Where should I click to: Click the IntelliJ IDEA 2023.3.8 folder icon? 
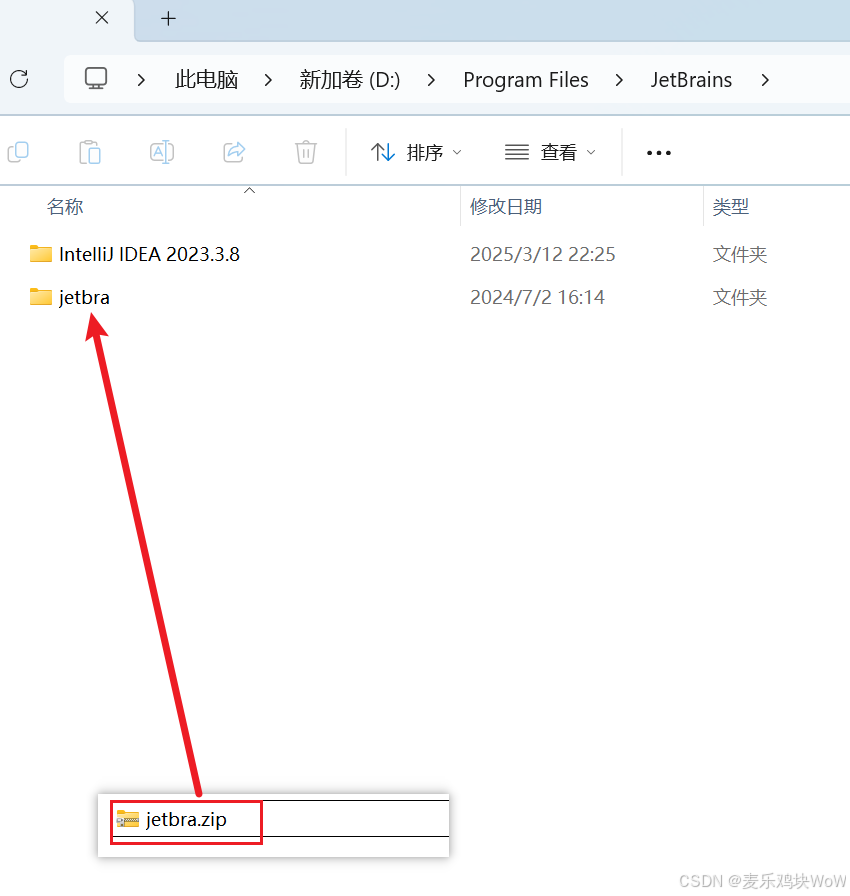(x=41, y=254)
